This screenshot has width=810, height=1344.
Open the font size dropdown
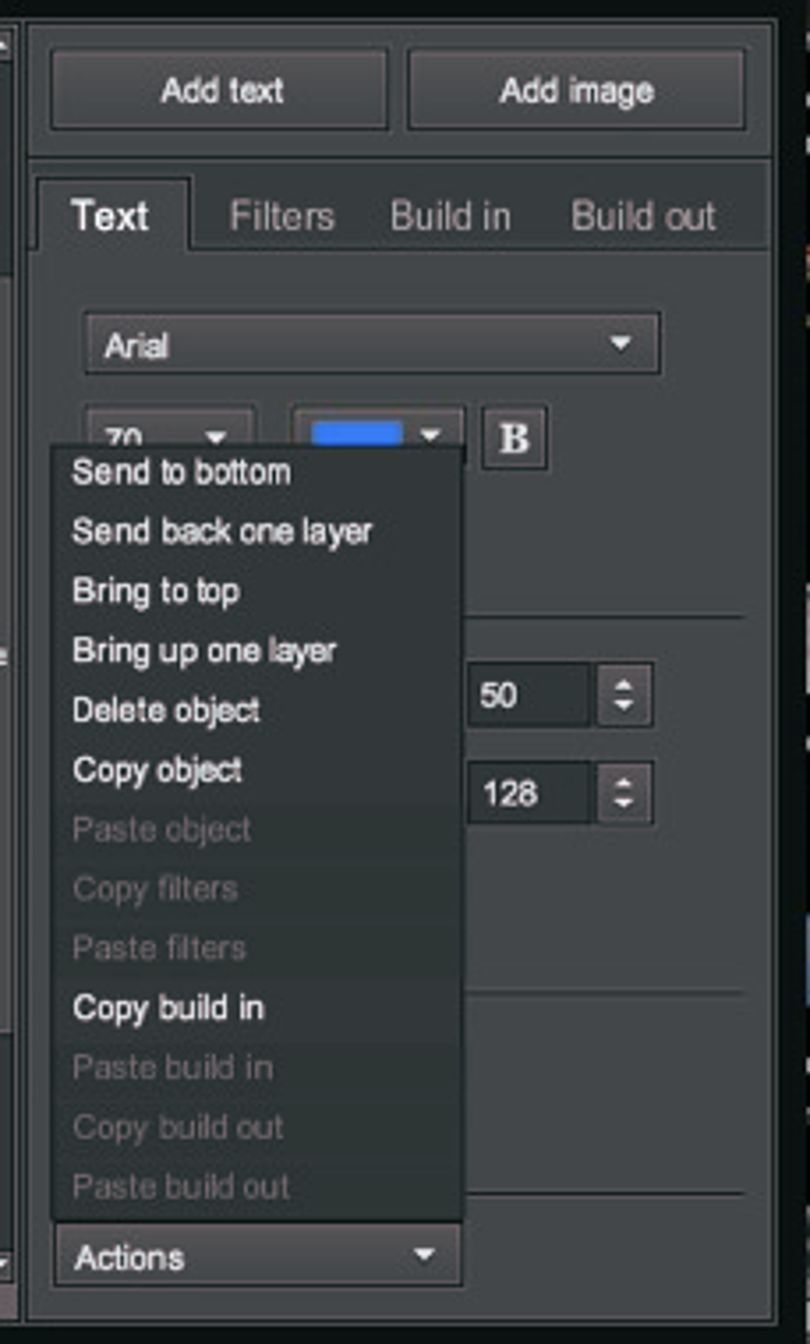[x=170, y=434]
